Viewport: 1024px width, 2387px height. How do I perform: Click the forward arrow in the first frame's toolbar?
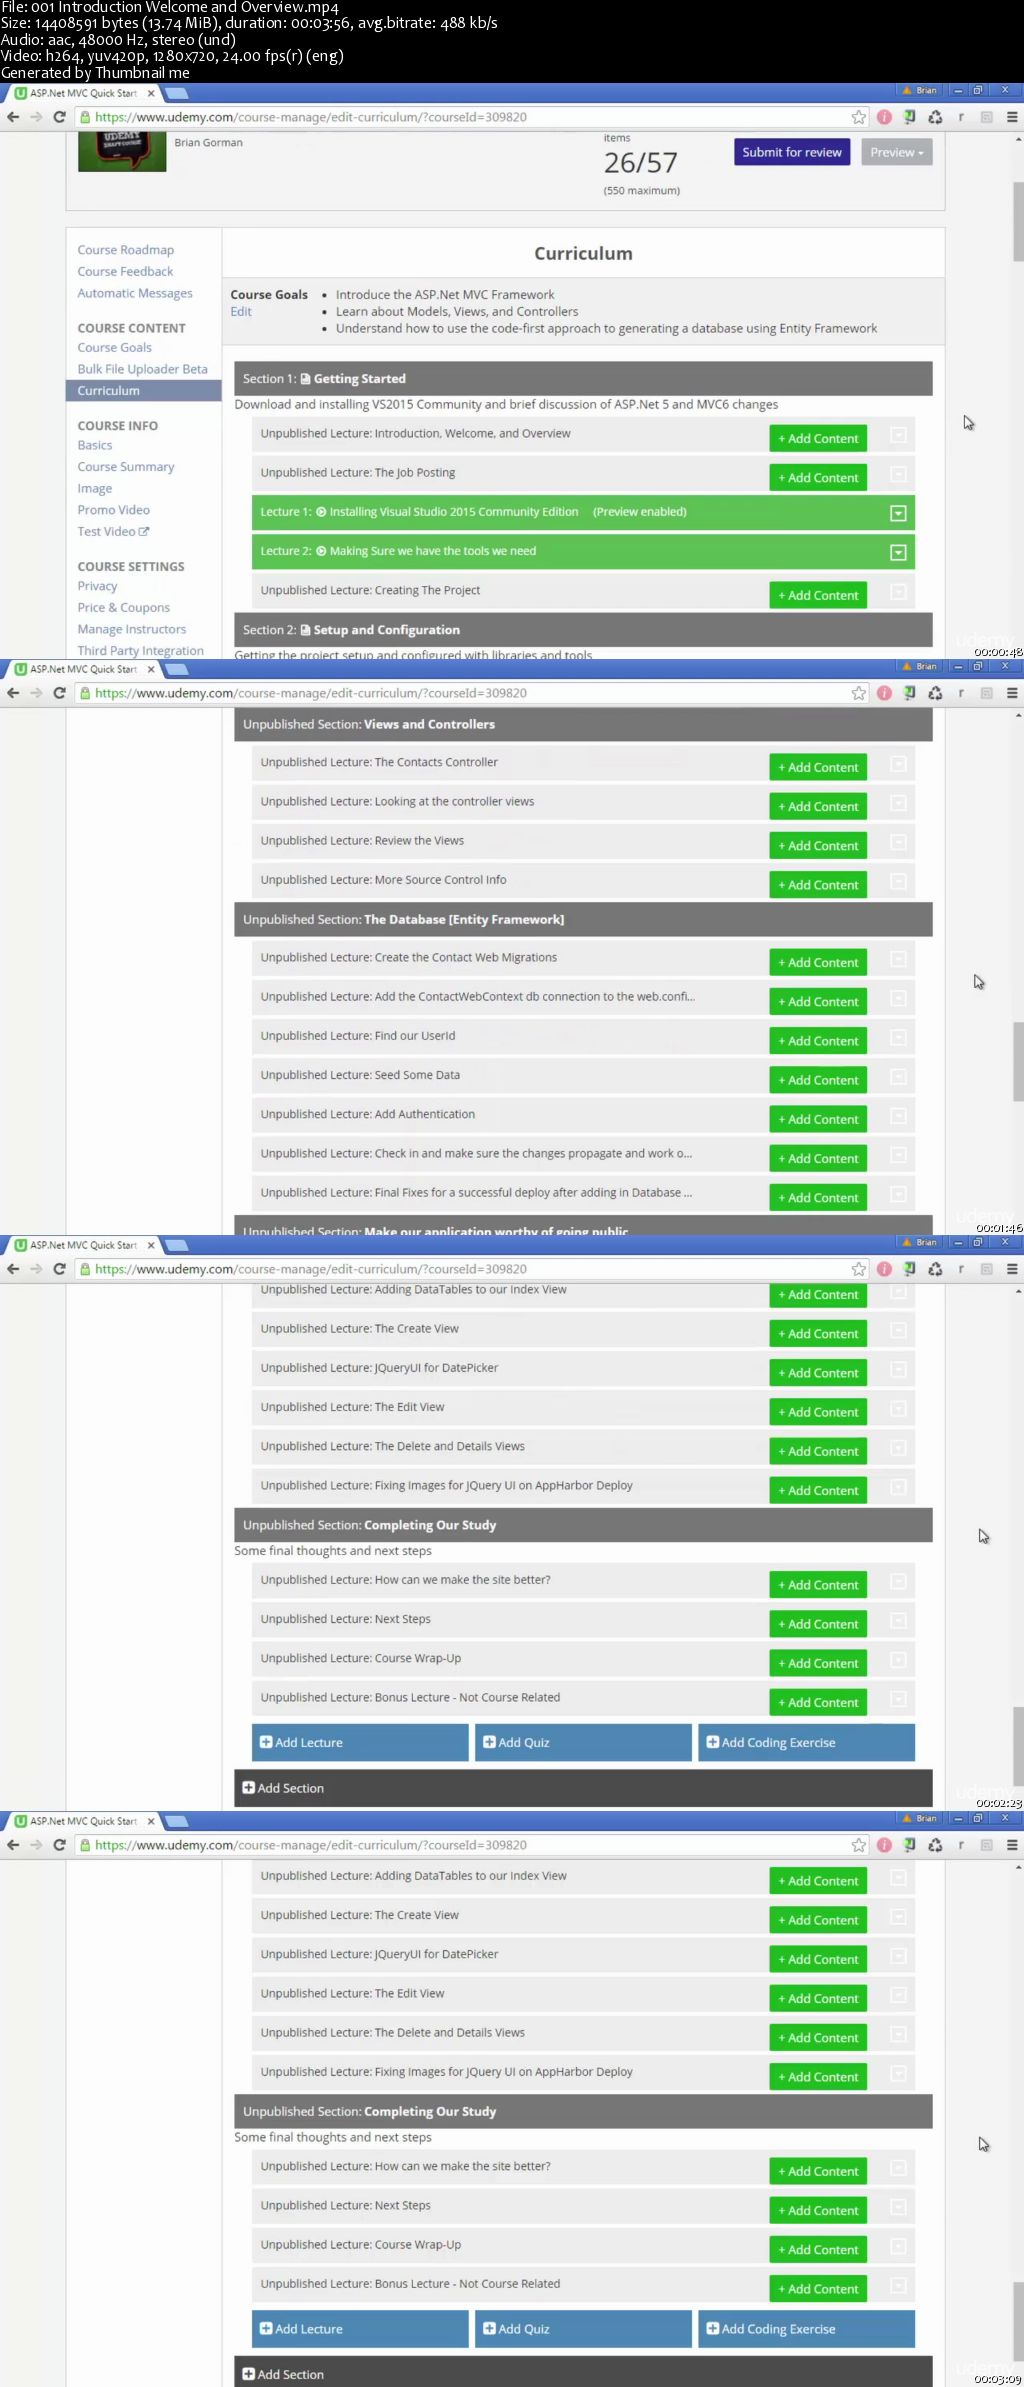point(36,117)
